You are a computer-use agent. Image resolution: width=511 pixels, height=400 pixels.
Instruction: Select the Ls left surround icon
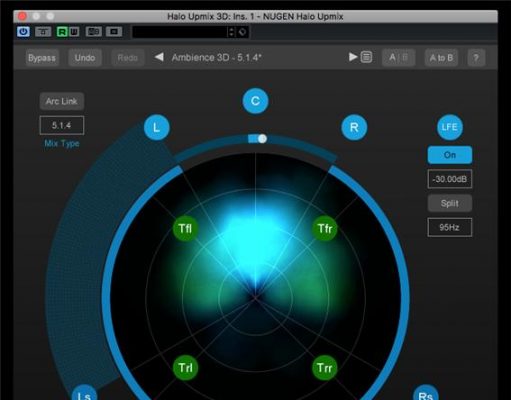pos(84,393)
